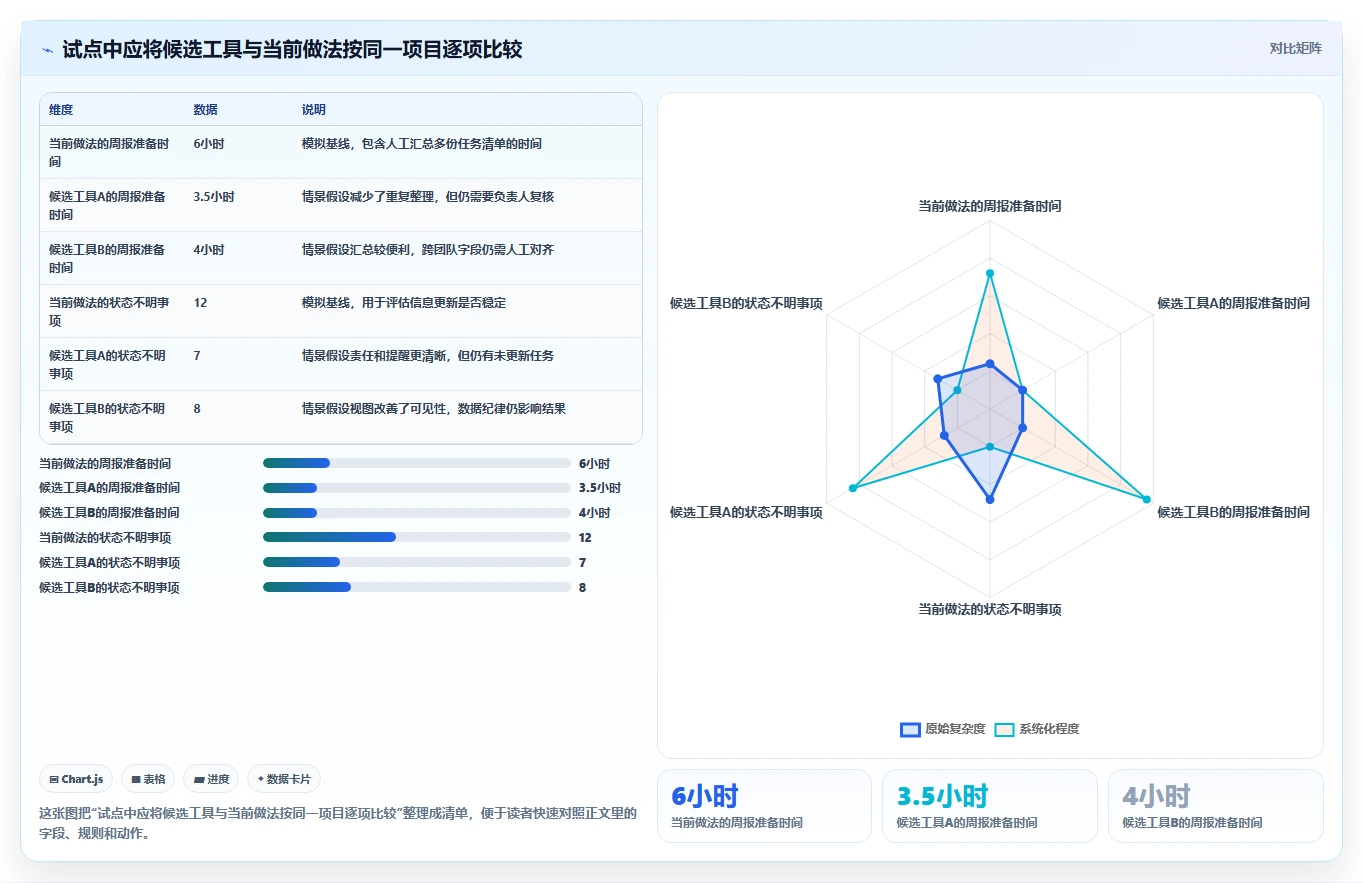This screenshot has height=883, width=1363.
Task: Click the description 模拟基线，包含人工汇总多份任务清单的时间
Action: coord(422,144)
